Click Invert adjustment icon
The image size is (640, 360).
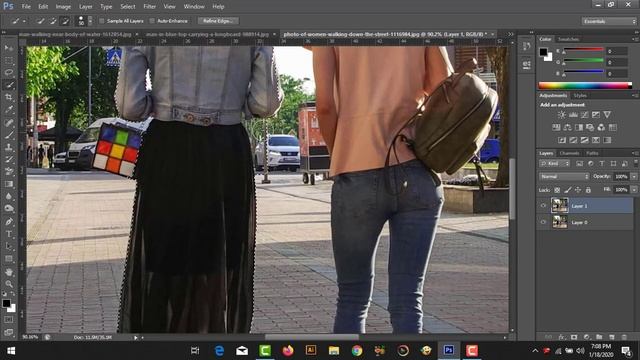click(562, 140)
